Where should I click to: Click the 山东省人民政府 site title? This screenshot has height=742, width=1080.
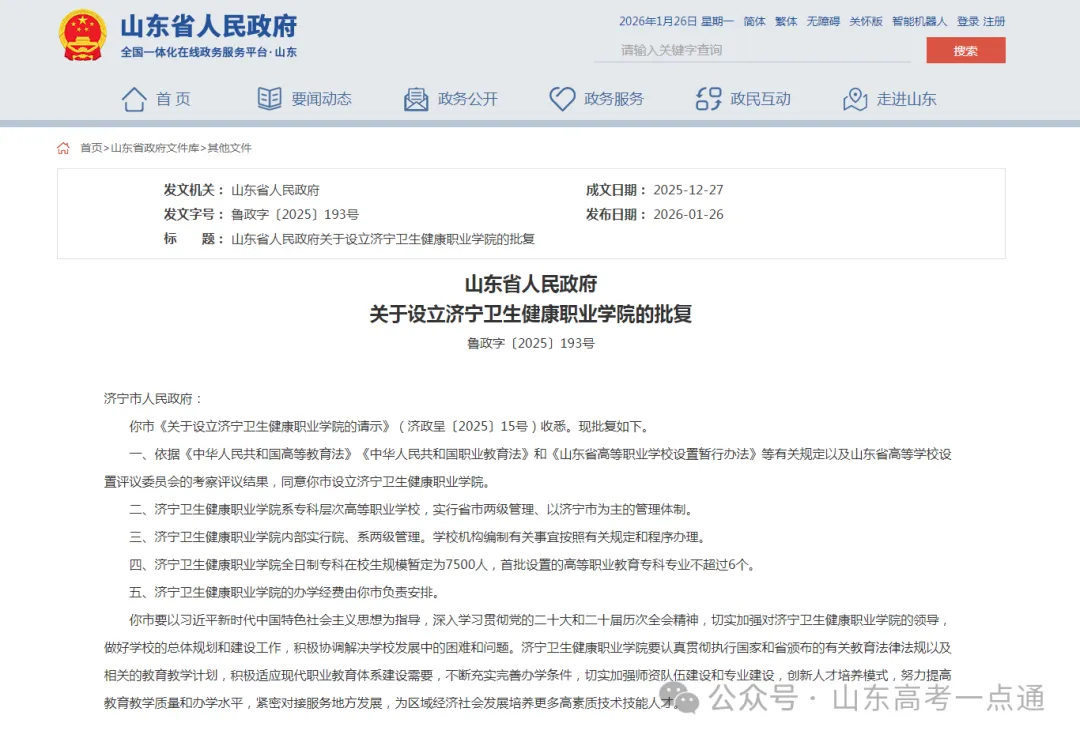(x=209, y=26)
